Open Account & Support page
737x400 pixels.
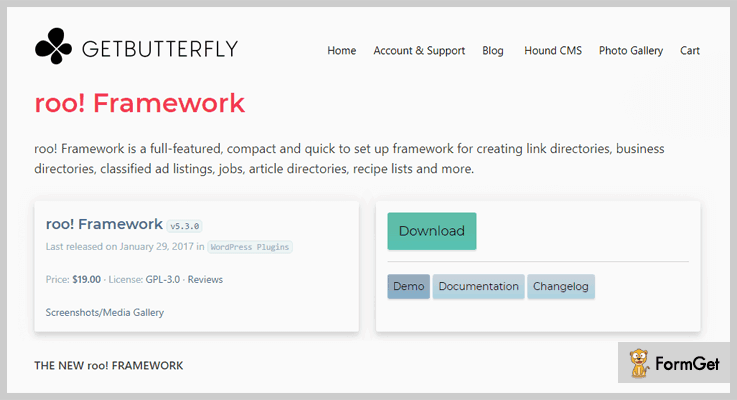click(x=419, y=50)
